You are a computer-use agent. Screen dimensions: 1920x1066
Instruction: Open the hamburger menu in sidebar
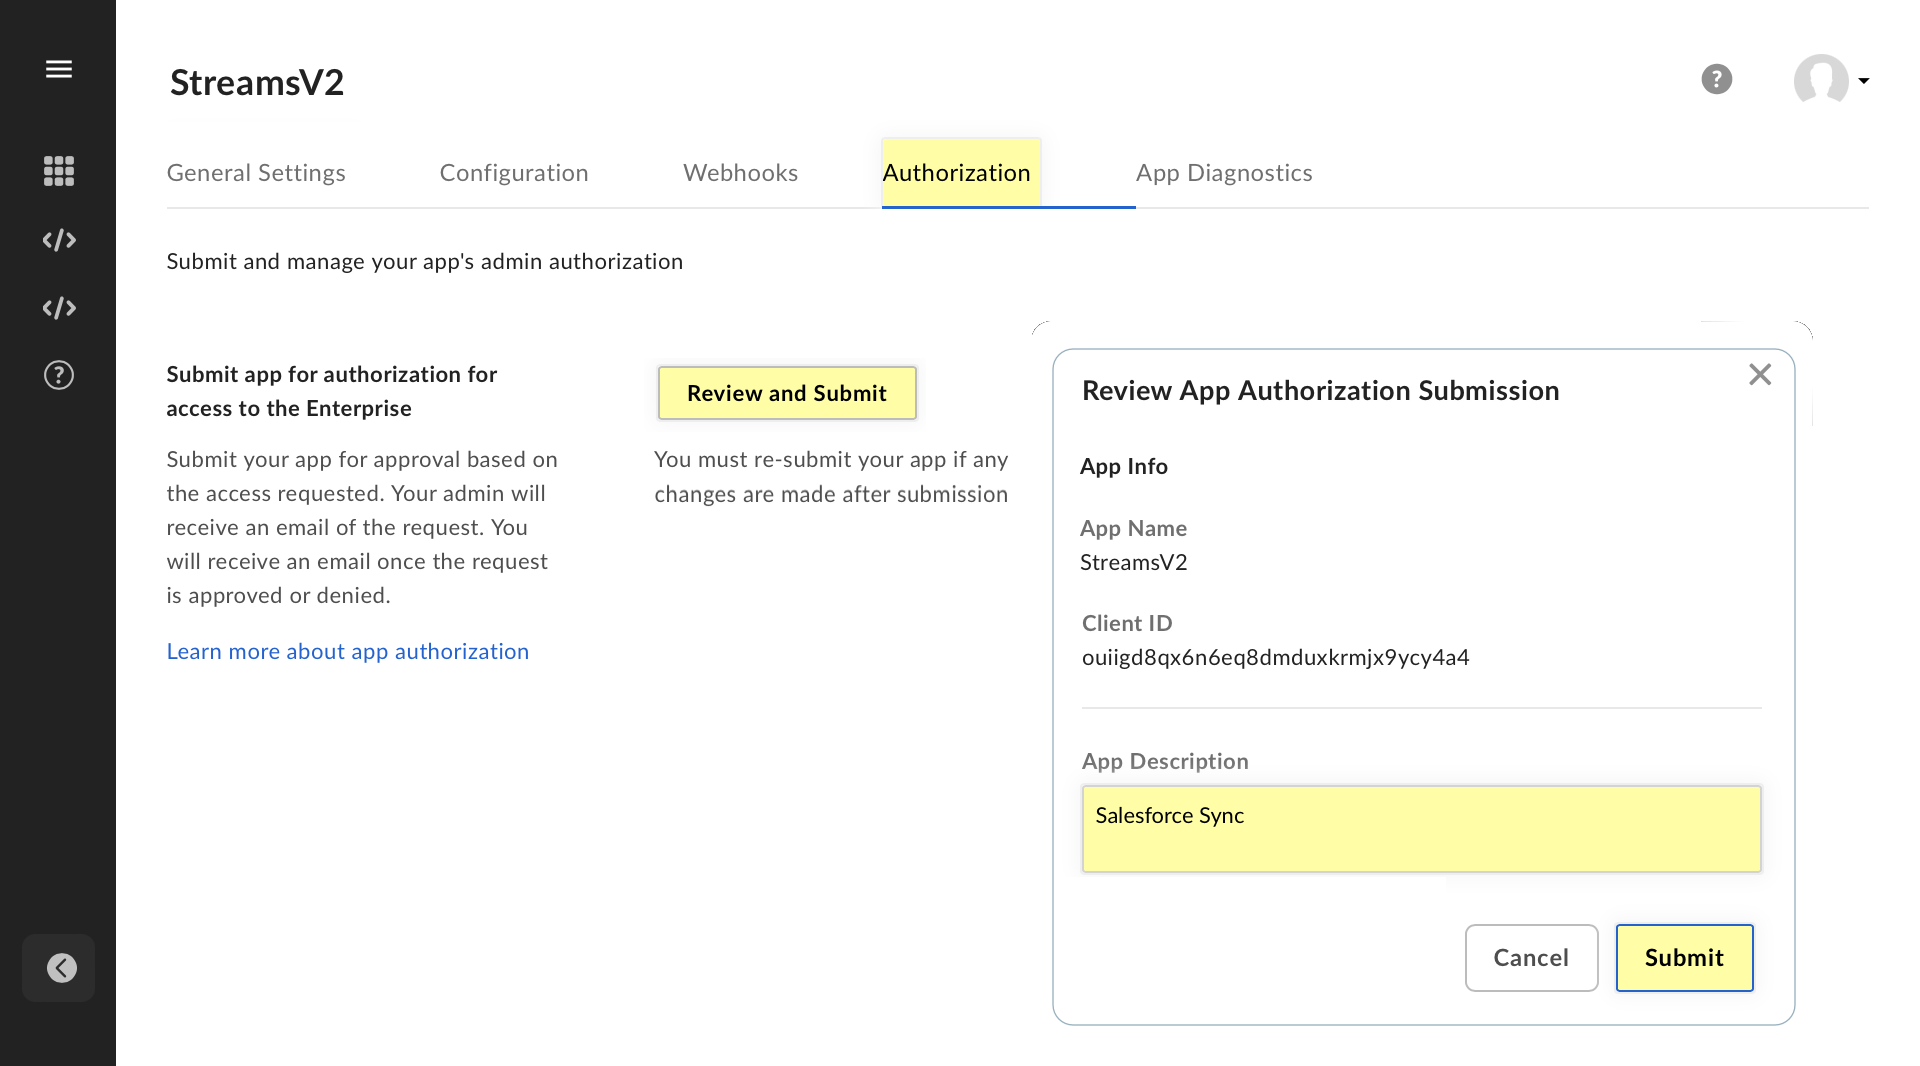click(59, 69)
